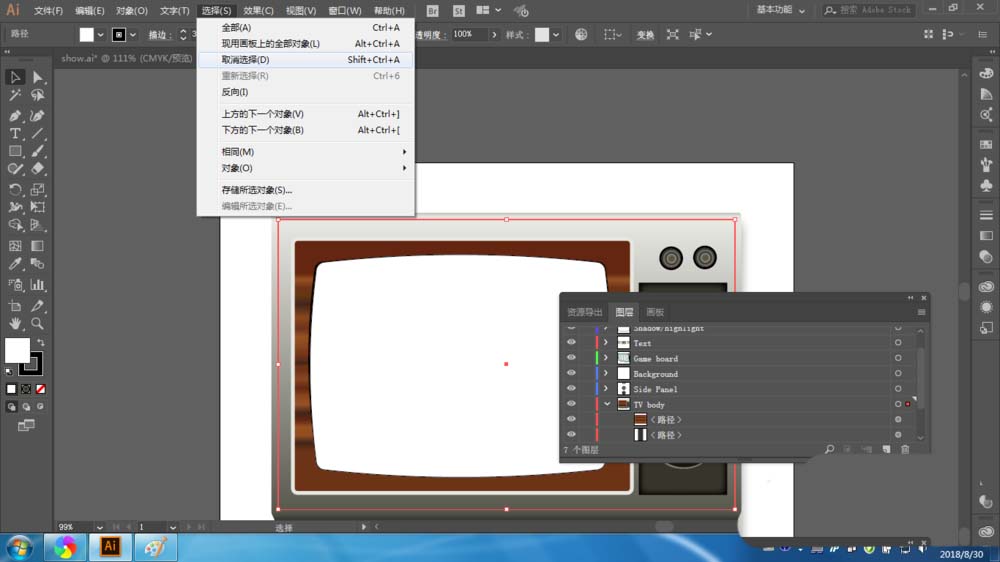
Task: Hide the Side Panel layer
Action: coord(571,389)
